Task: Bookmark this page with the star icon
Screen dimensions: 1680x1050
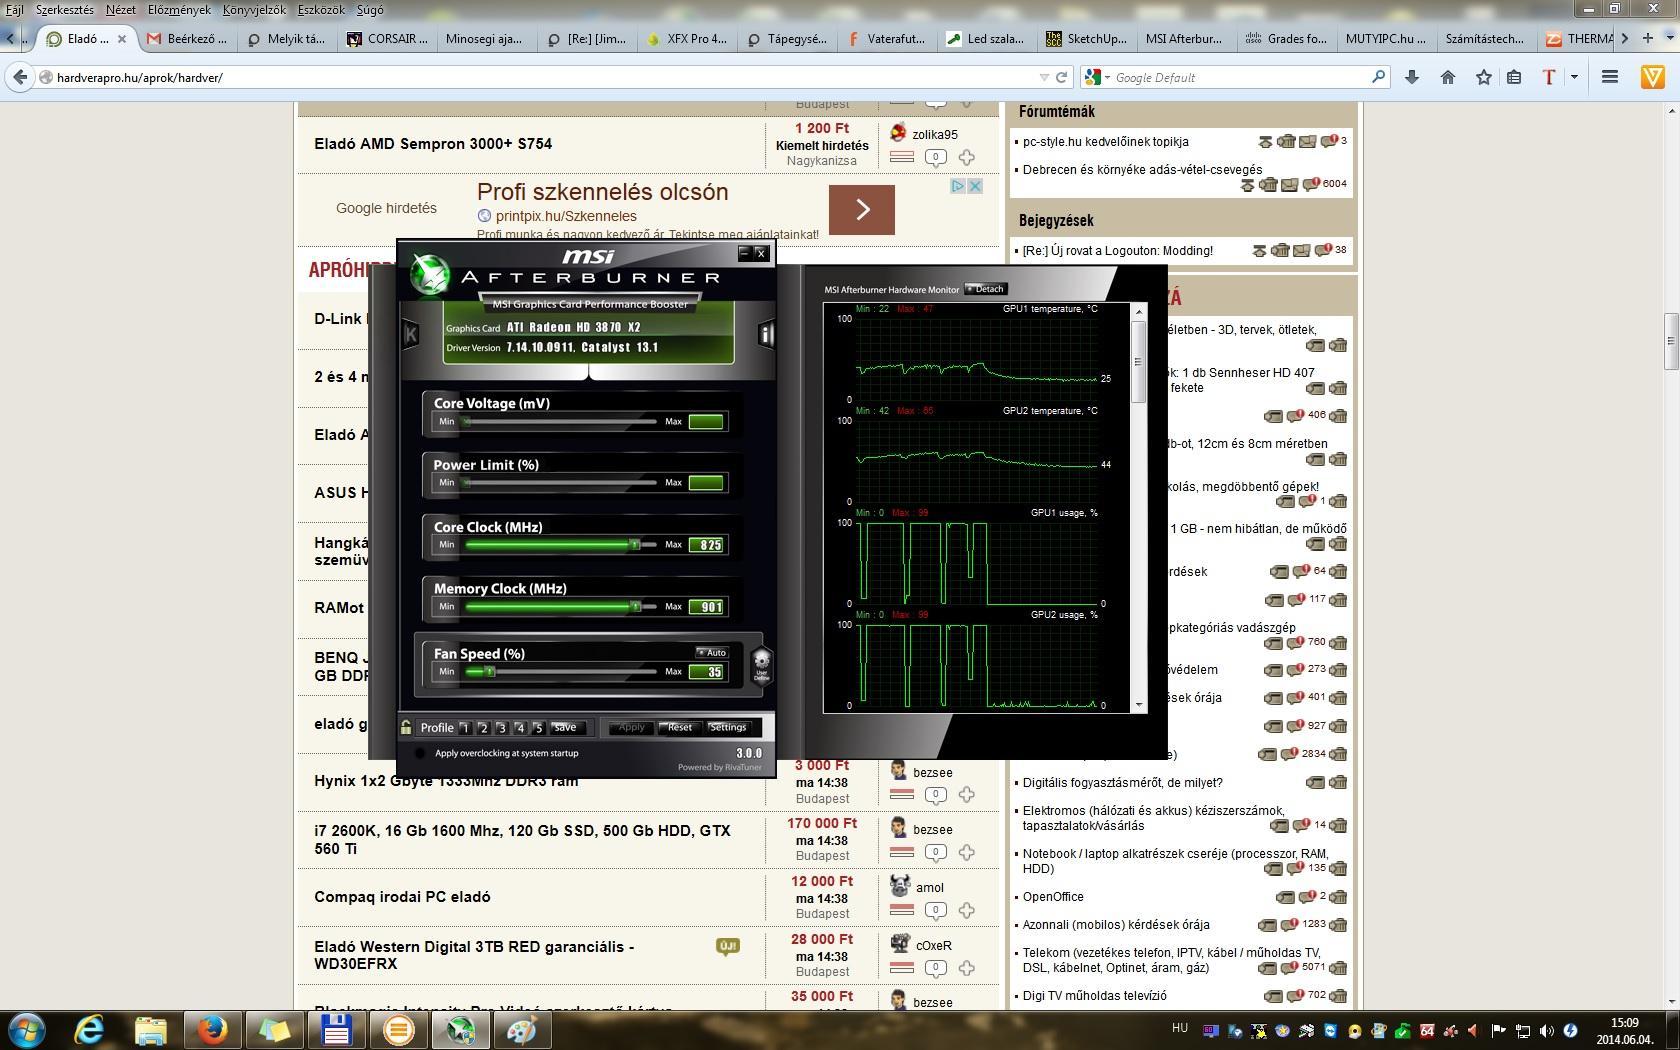Action: (1484, 77)
